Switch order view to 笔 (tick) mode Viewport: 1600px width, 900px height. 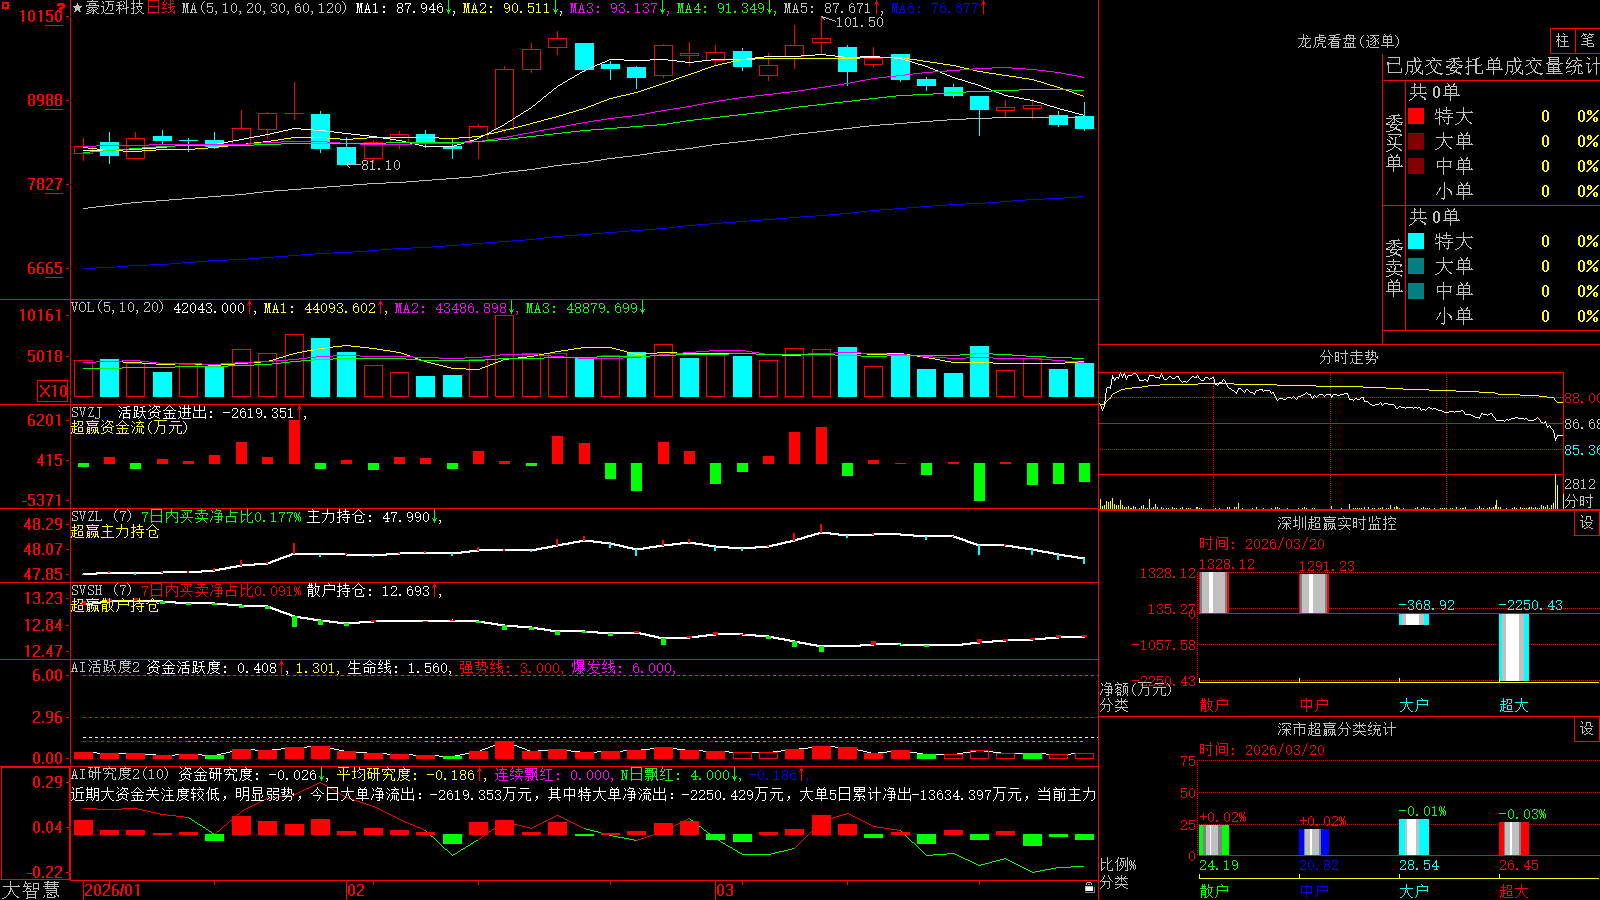click(x=1587, y=41)
